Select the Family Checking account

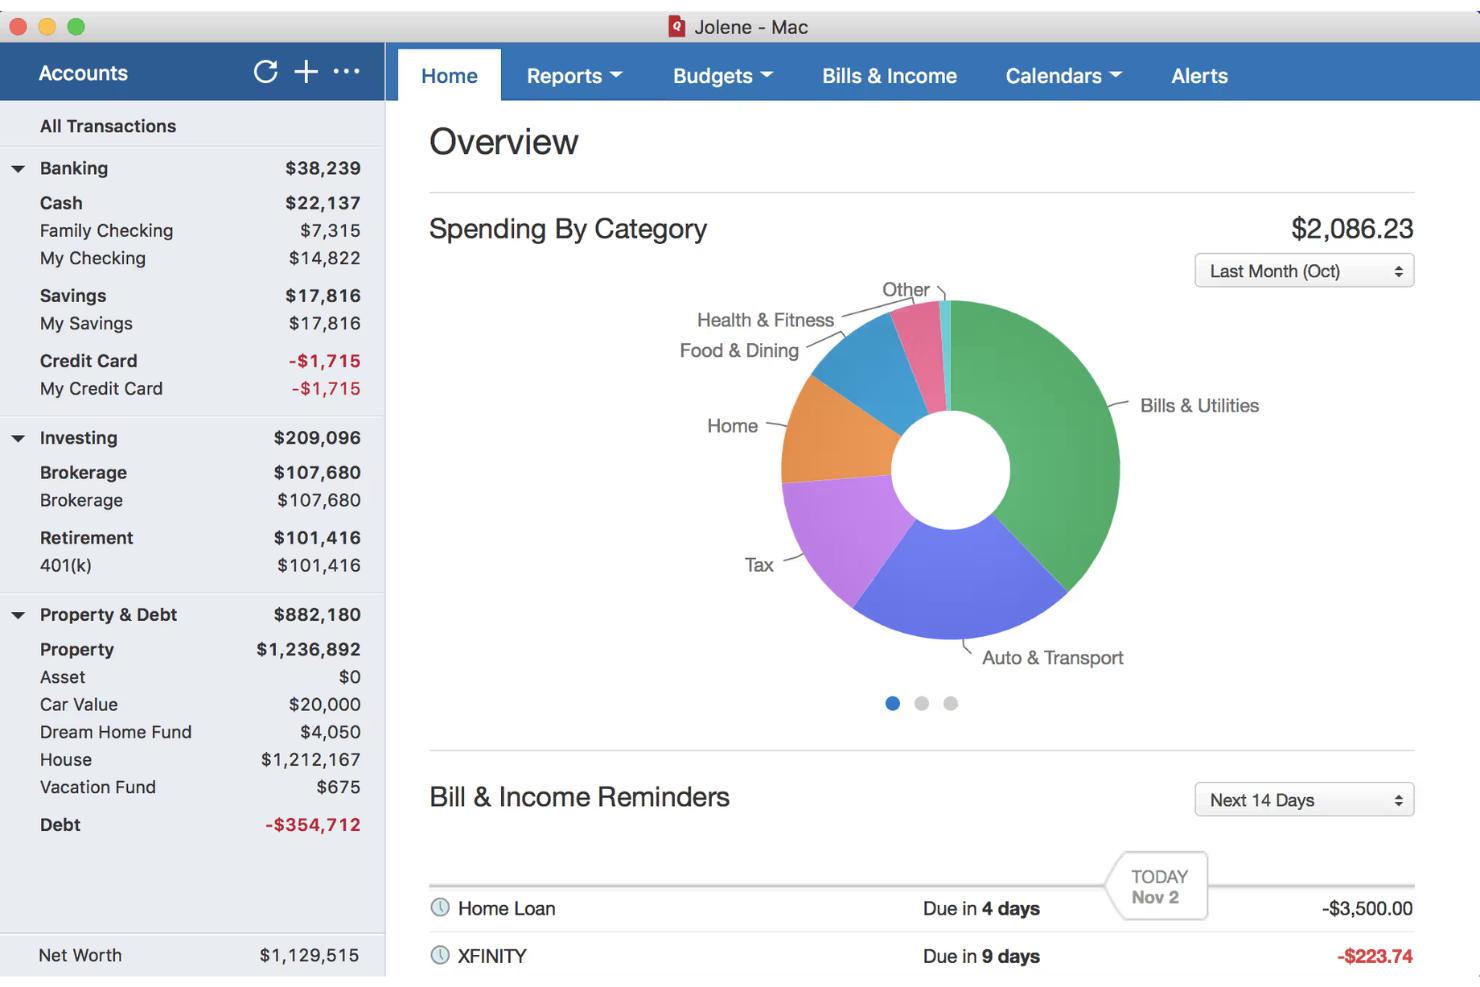pyautogui.click(x=106, y=230)
